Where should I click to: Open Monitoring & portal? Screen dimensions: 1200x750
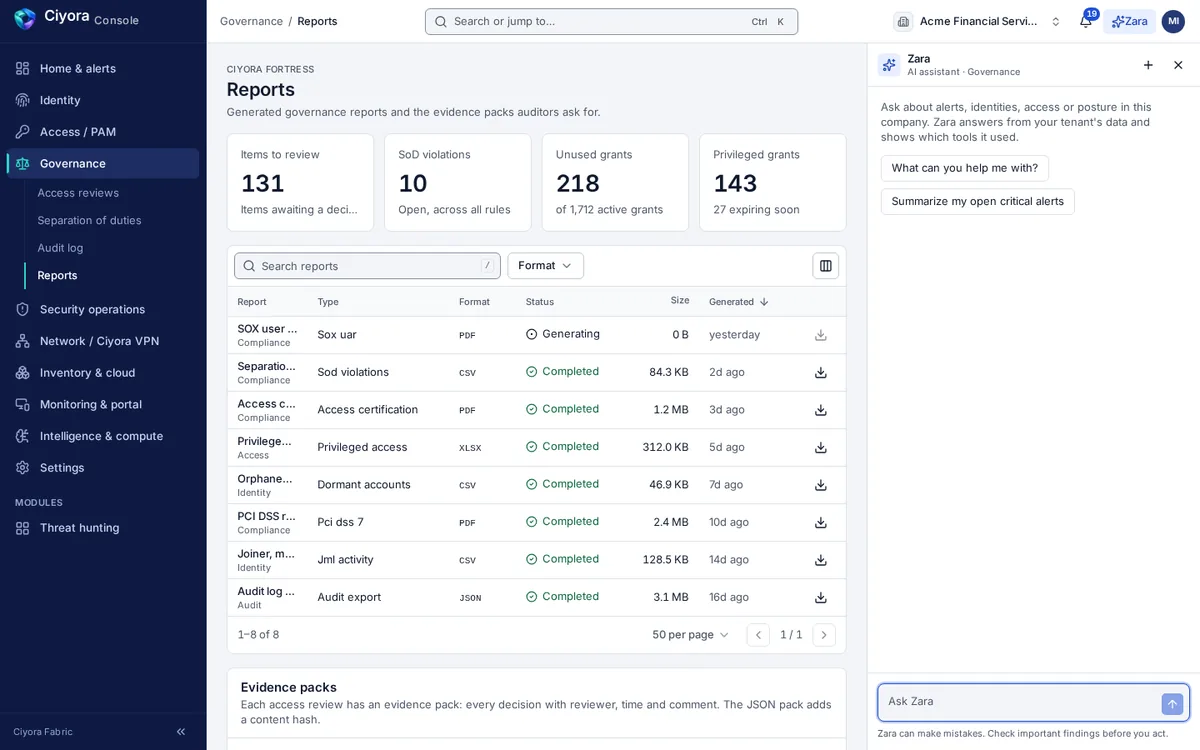click(x=103, y=404)
